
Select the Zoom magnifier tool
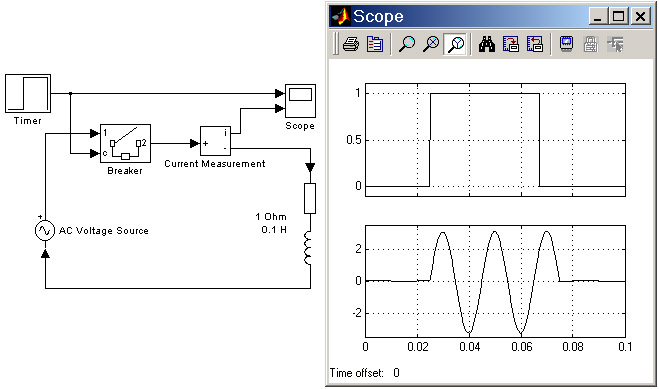(x=406, y=44)
